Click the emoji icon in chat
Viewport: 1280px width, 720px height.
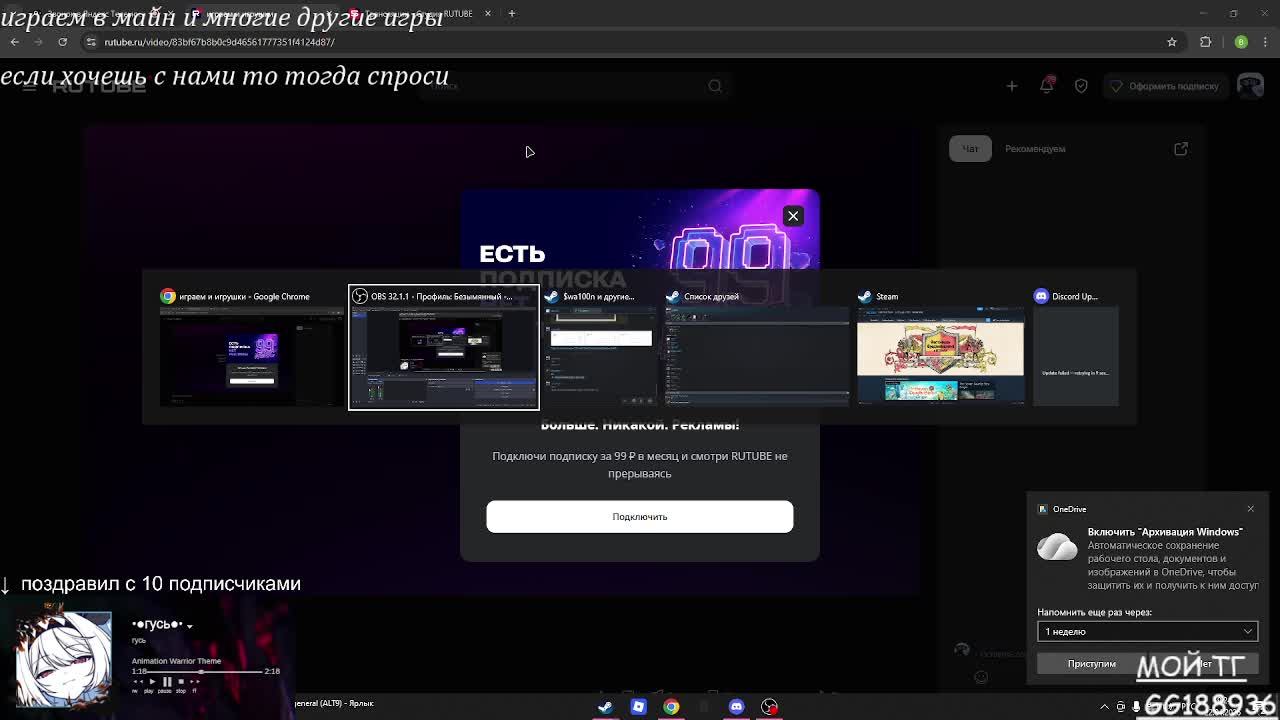pyautogui.click(x=981, y=677)
